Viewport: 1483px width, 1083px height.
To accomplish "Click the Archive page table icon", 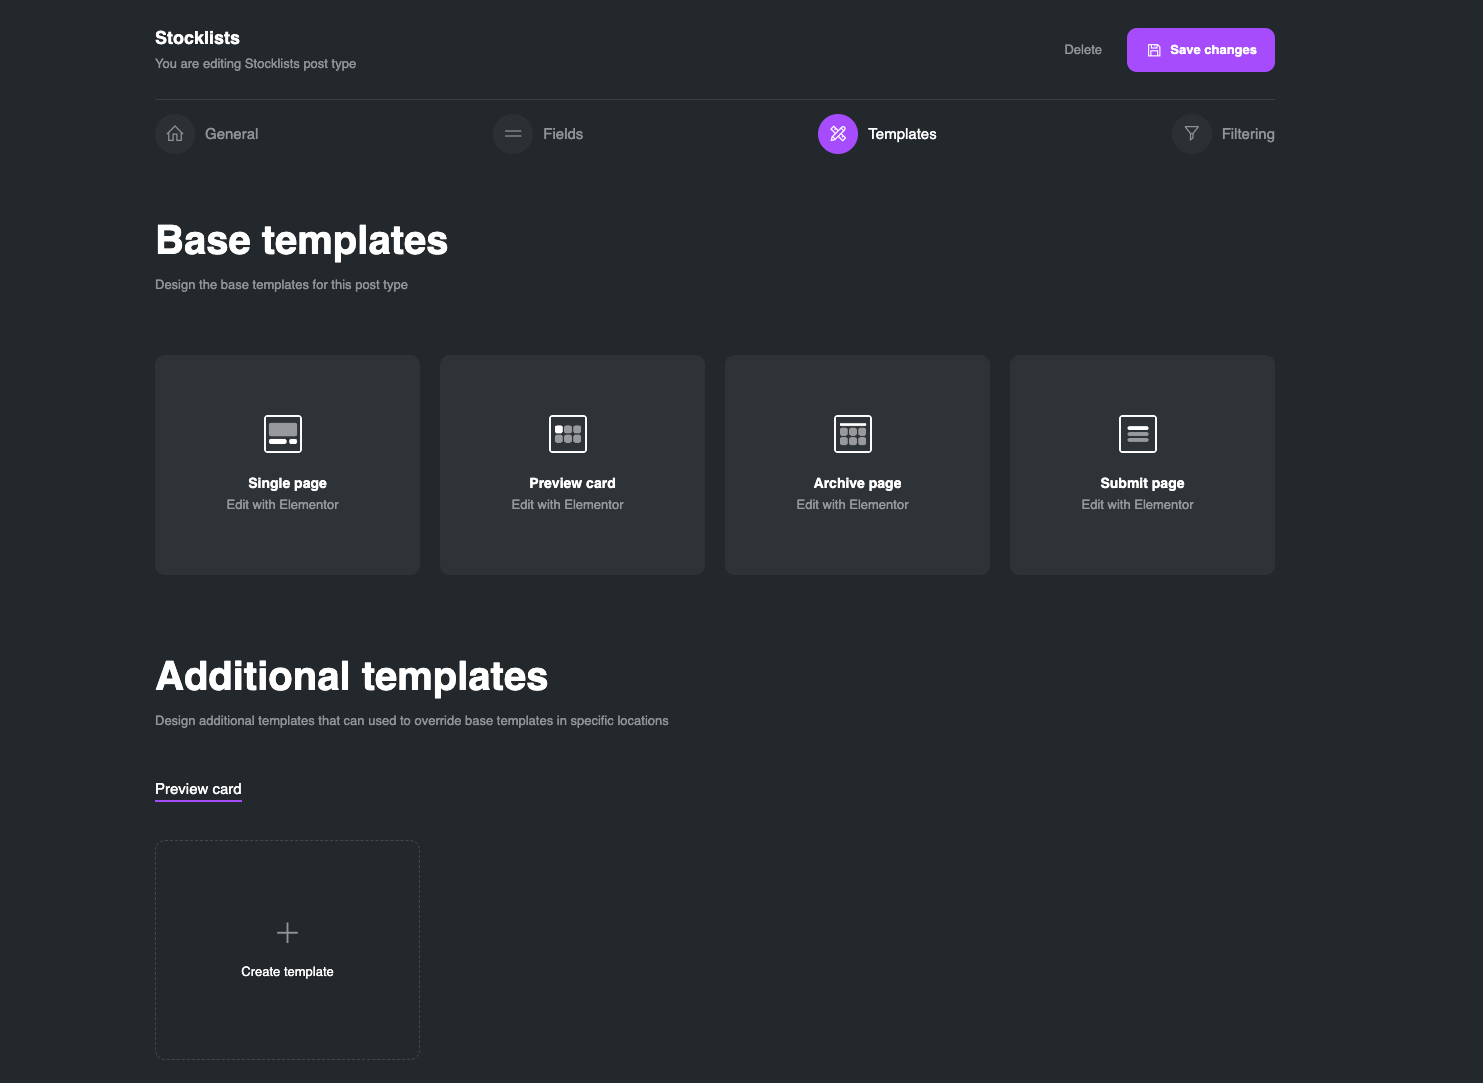I will click(x=853, y=433).
